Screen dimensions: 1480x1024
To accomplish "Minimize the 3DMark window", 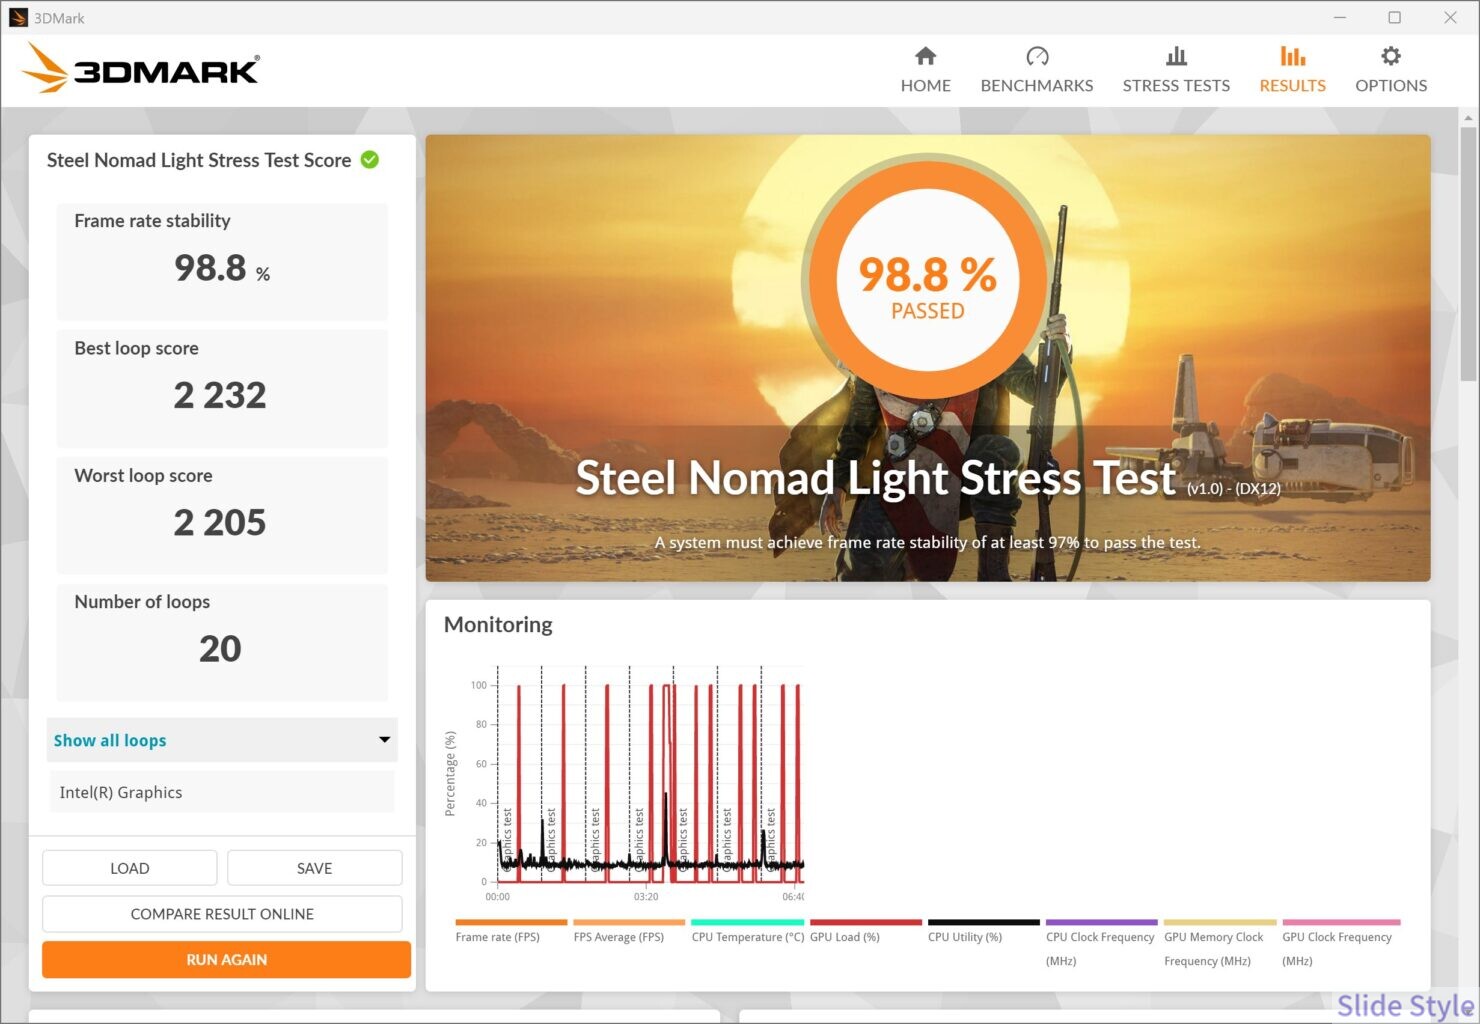I will tap(1341, 18).
